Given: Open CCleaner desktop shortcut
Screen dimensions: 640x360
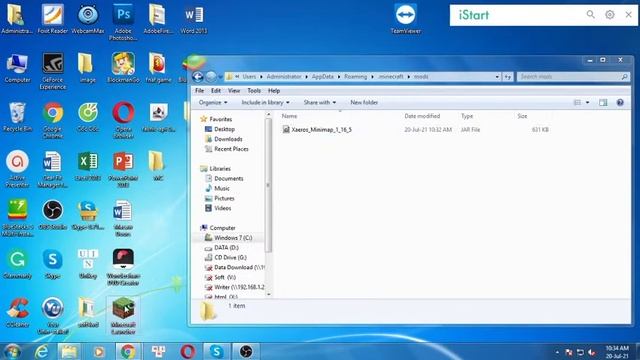Looking at the screenshot, I should [17, 313].
